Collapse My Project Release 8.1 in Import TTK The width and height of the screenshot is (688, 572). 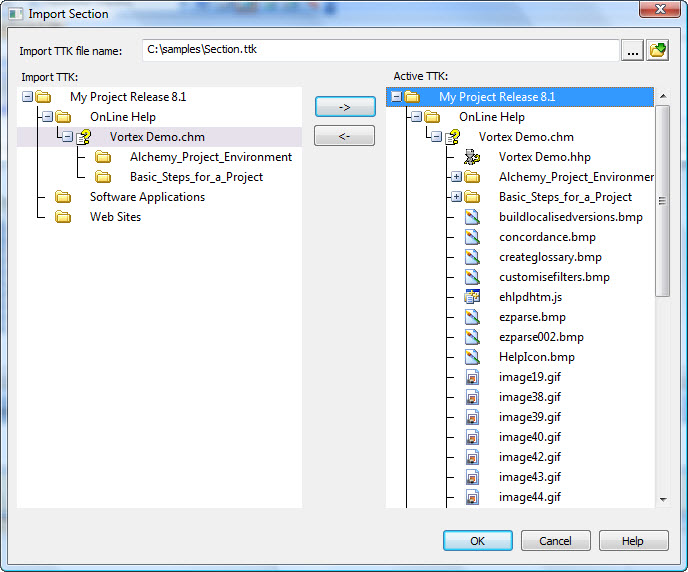[x=27, y=97]
